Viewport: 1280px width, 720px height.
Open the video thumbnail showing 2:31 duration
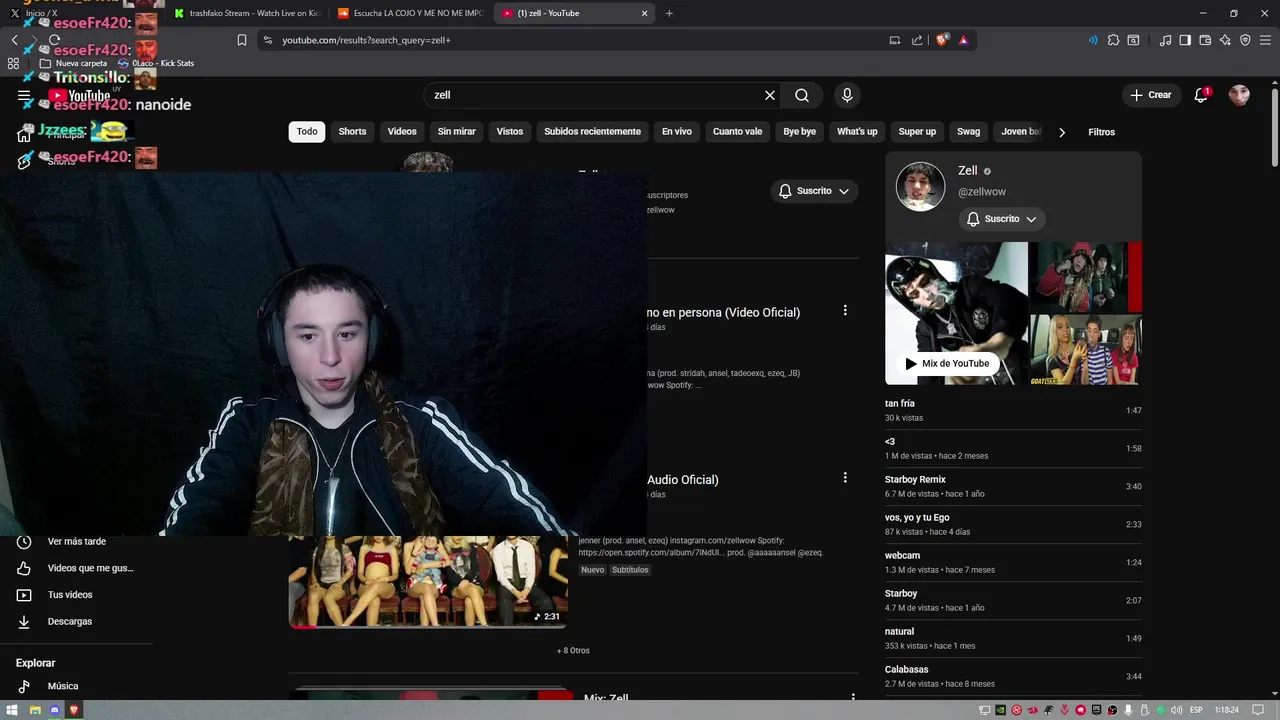(428, 581)
